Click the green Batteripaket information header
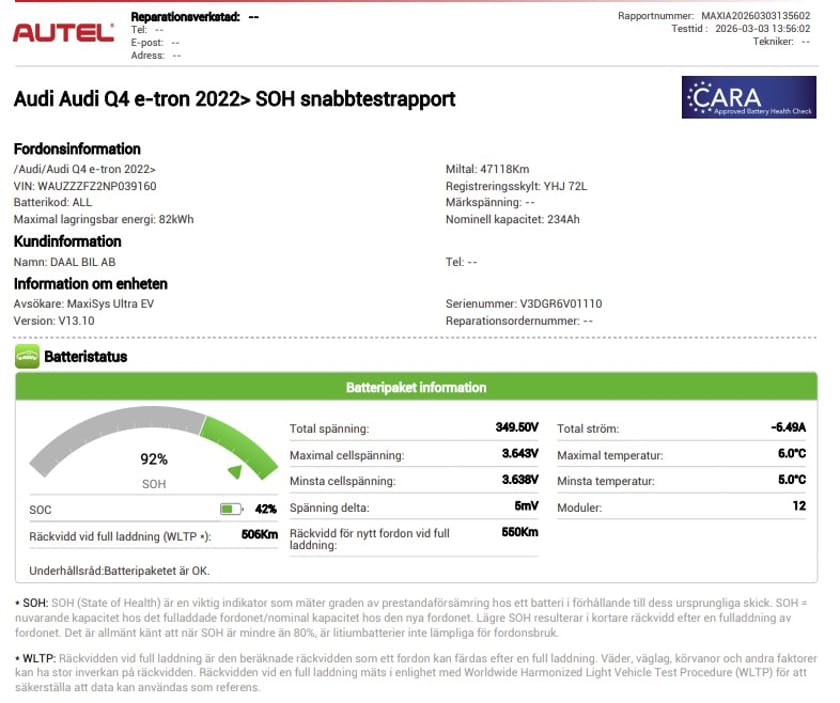The height and width of the screenshot is (703, 840). click(416, 387)
